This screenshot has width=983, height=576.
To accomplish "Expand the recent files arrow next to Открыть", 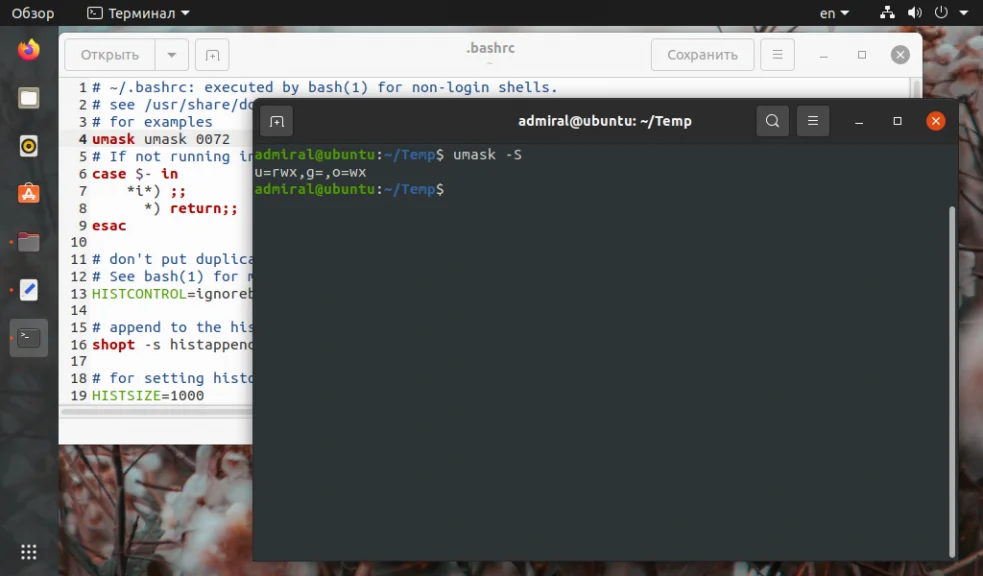I will [x=171, y=55].
